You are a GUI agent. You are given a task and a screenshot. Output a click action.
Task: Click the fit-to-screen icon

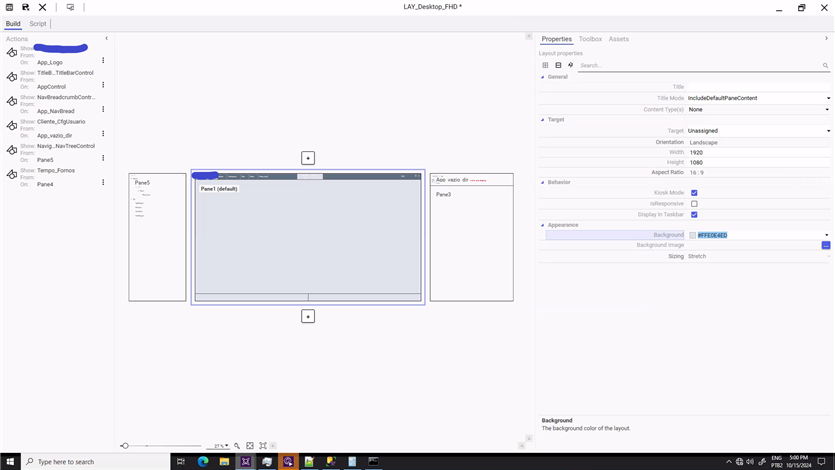250,446
